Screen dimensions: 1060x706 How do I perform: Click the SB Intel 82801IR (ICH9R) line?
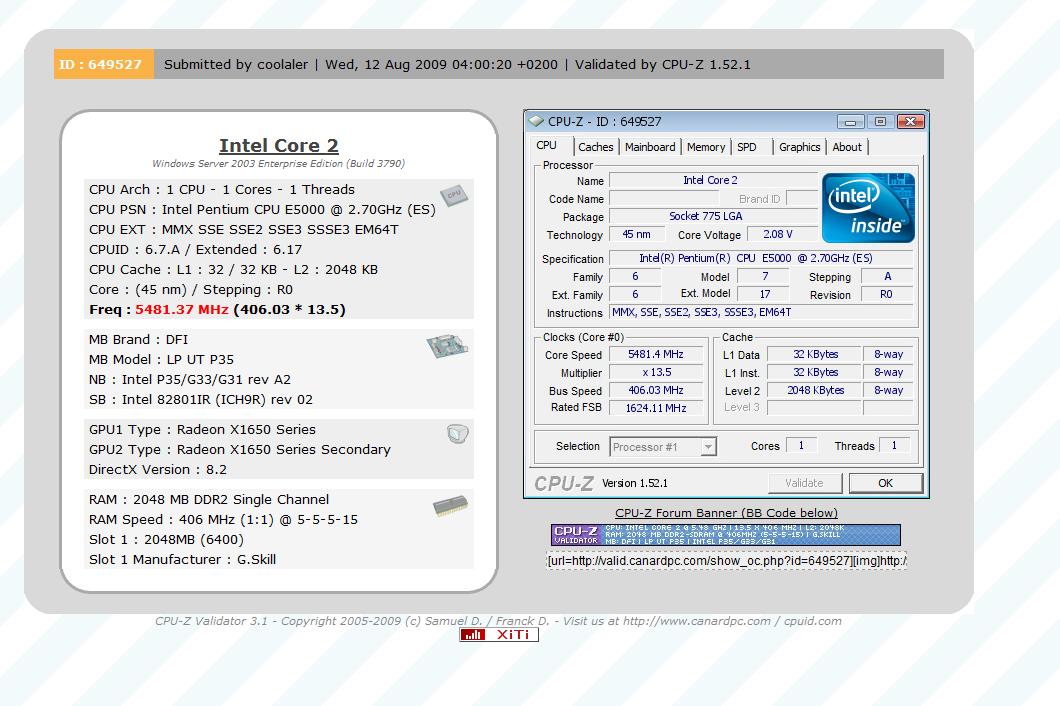(x=201, y=399)
